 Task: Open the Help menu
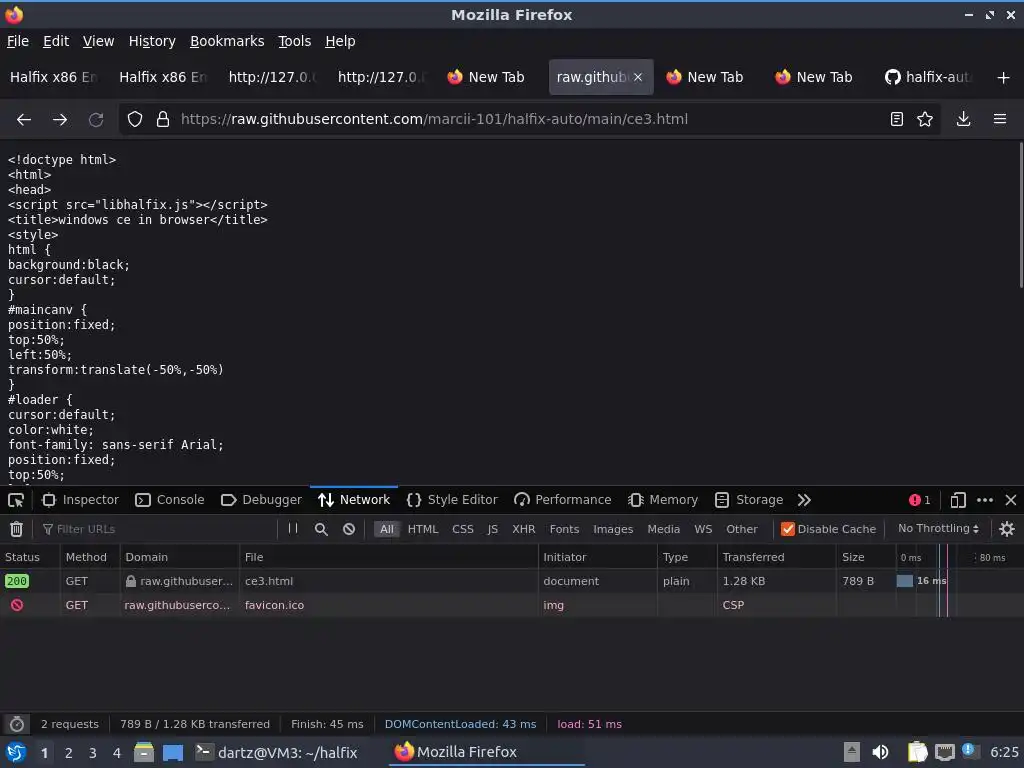pyautogui.click(x=340, y=41)
